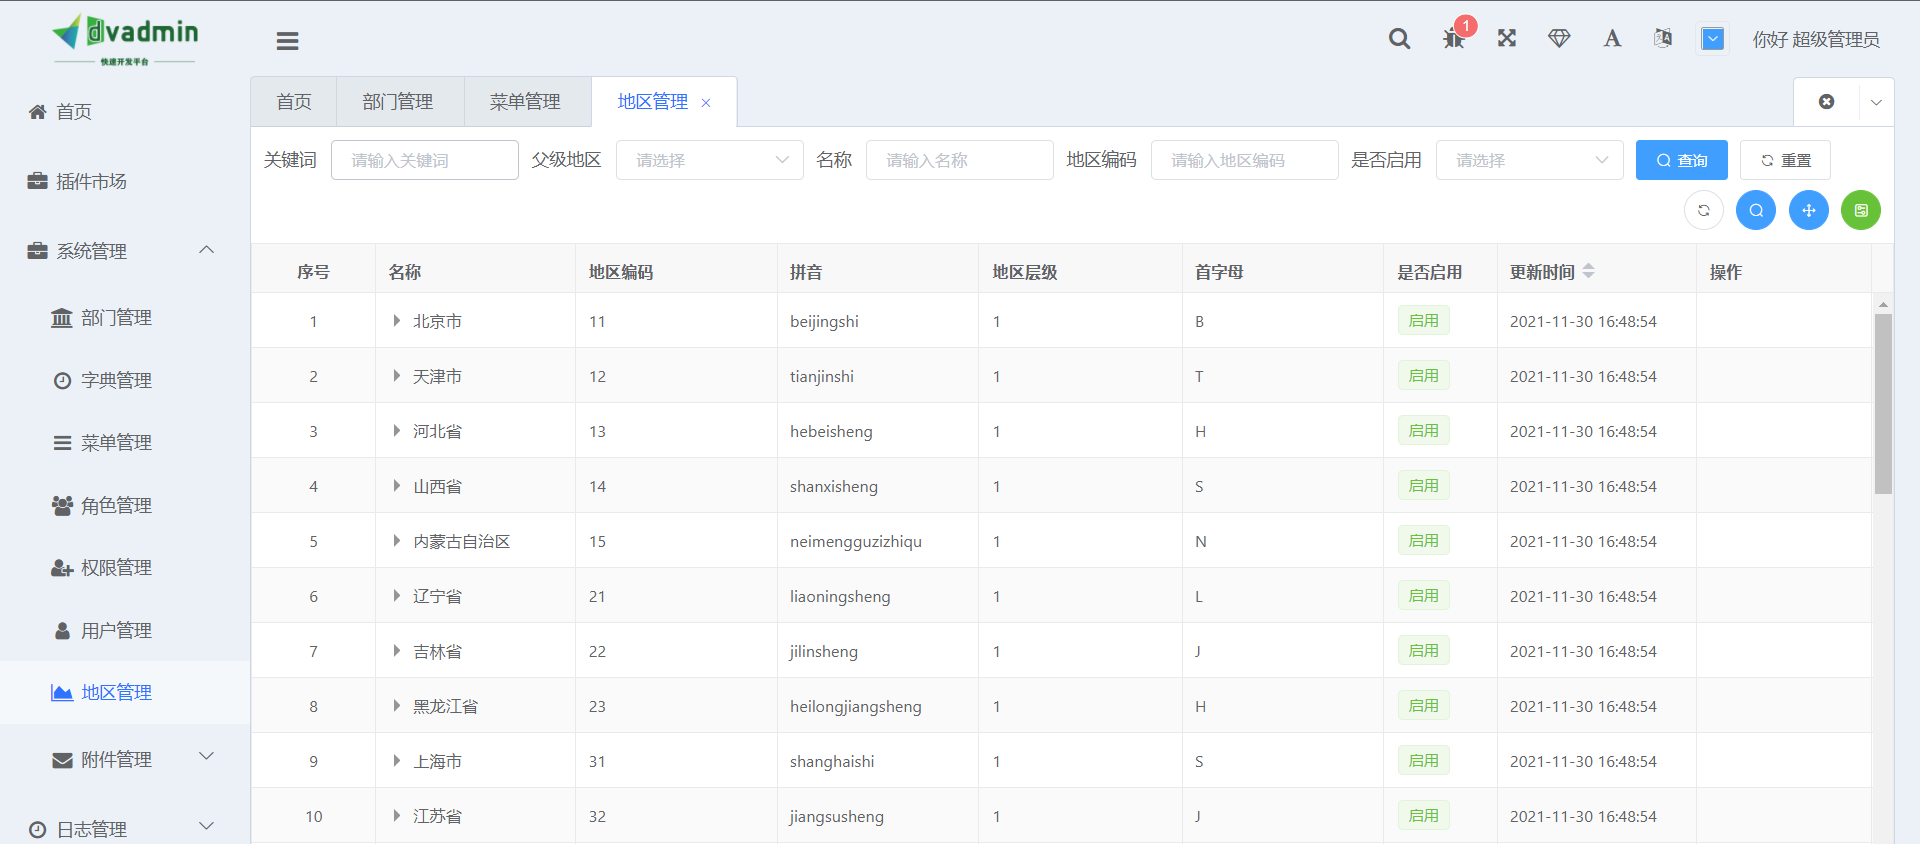This screenshot has height=844, width=1920.
Task: Open the 是否启用 select dropdown
Action: (x=1529, y=160)
